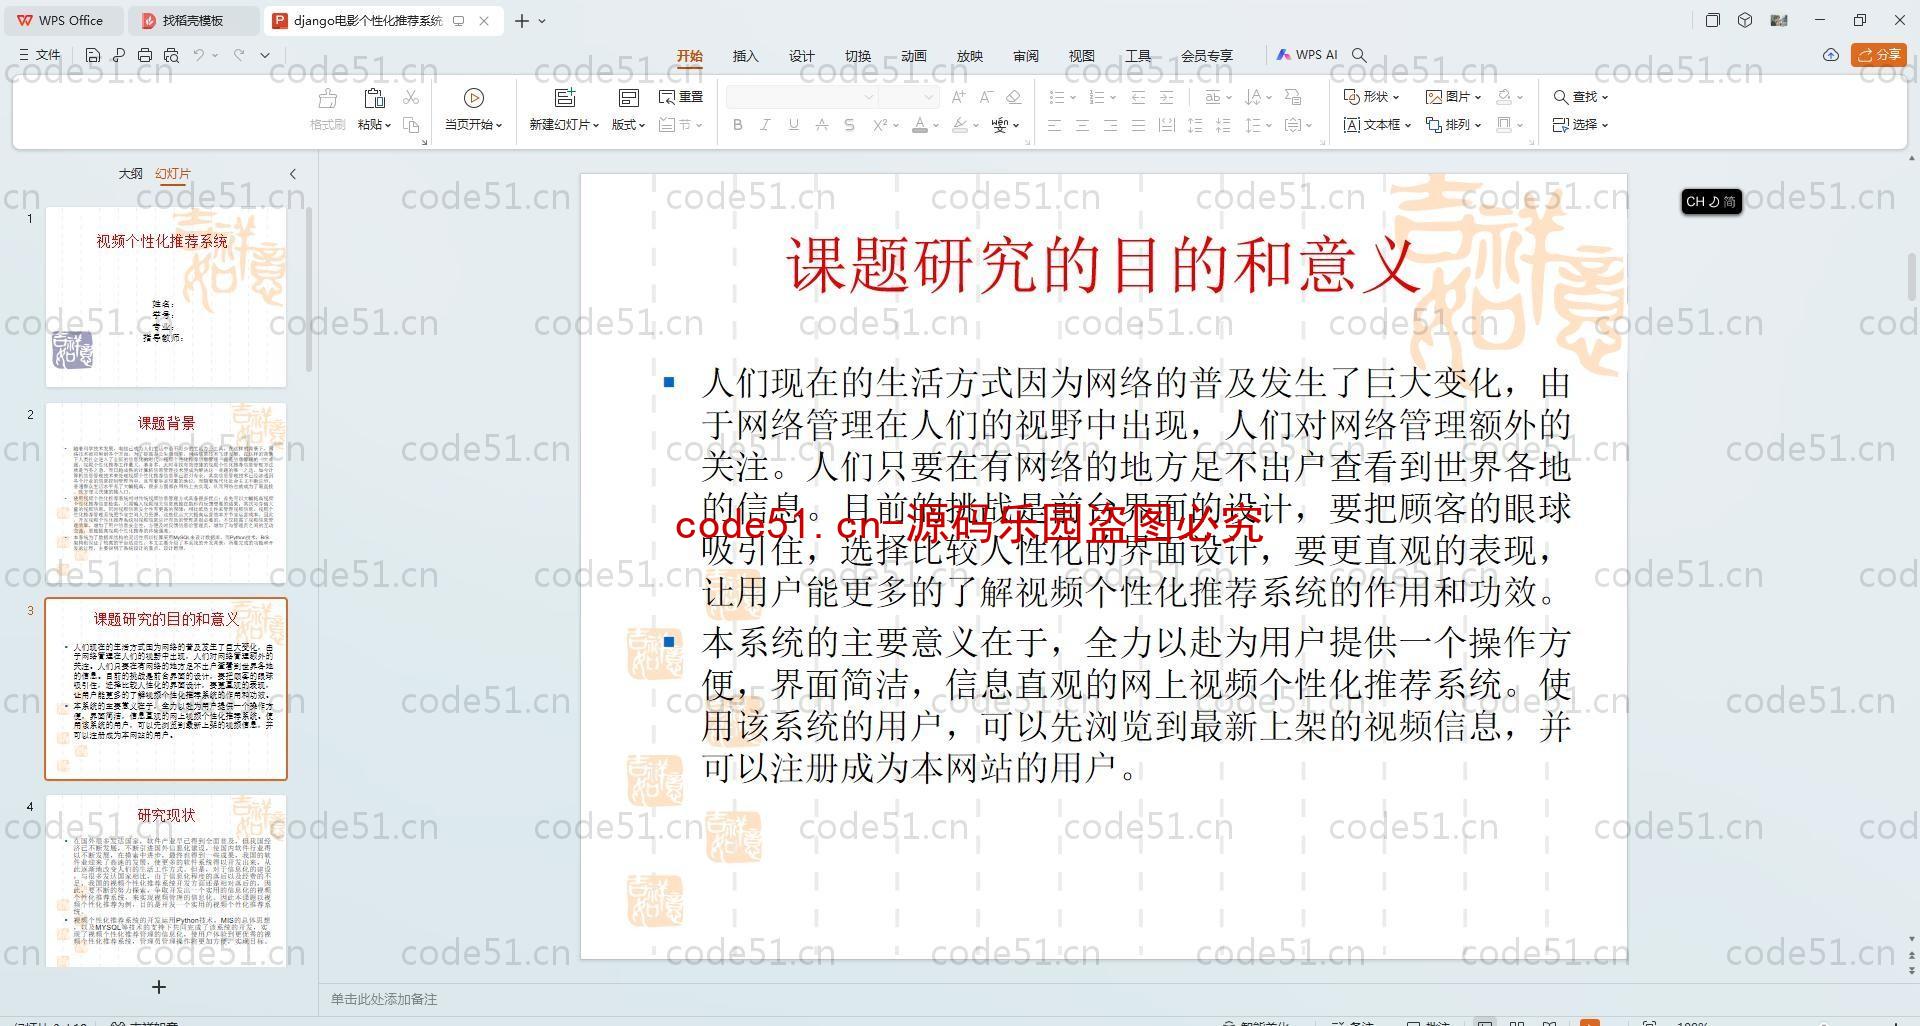1920x1026 pixels.
Task: Click the font color A swatch
Action: [920, 125]
